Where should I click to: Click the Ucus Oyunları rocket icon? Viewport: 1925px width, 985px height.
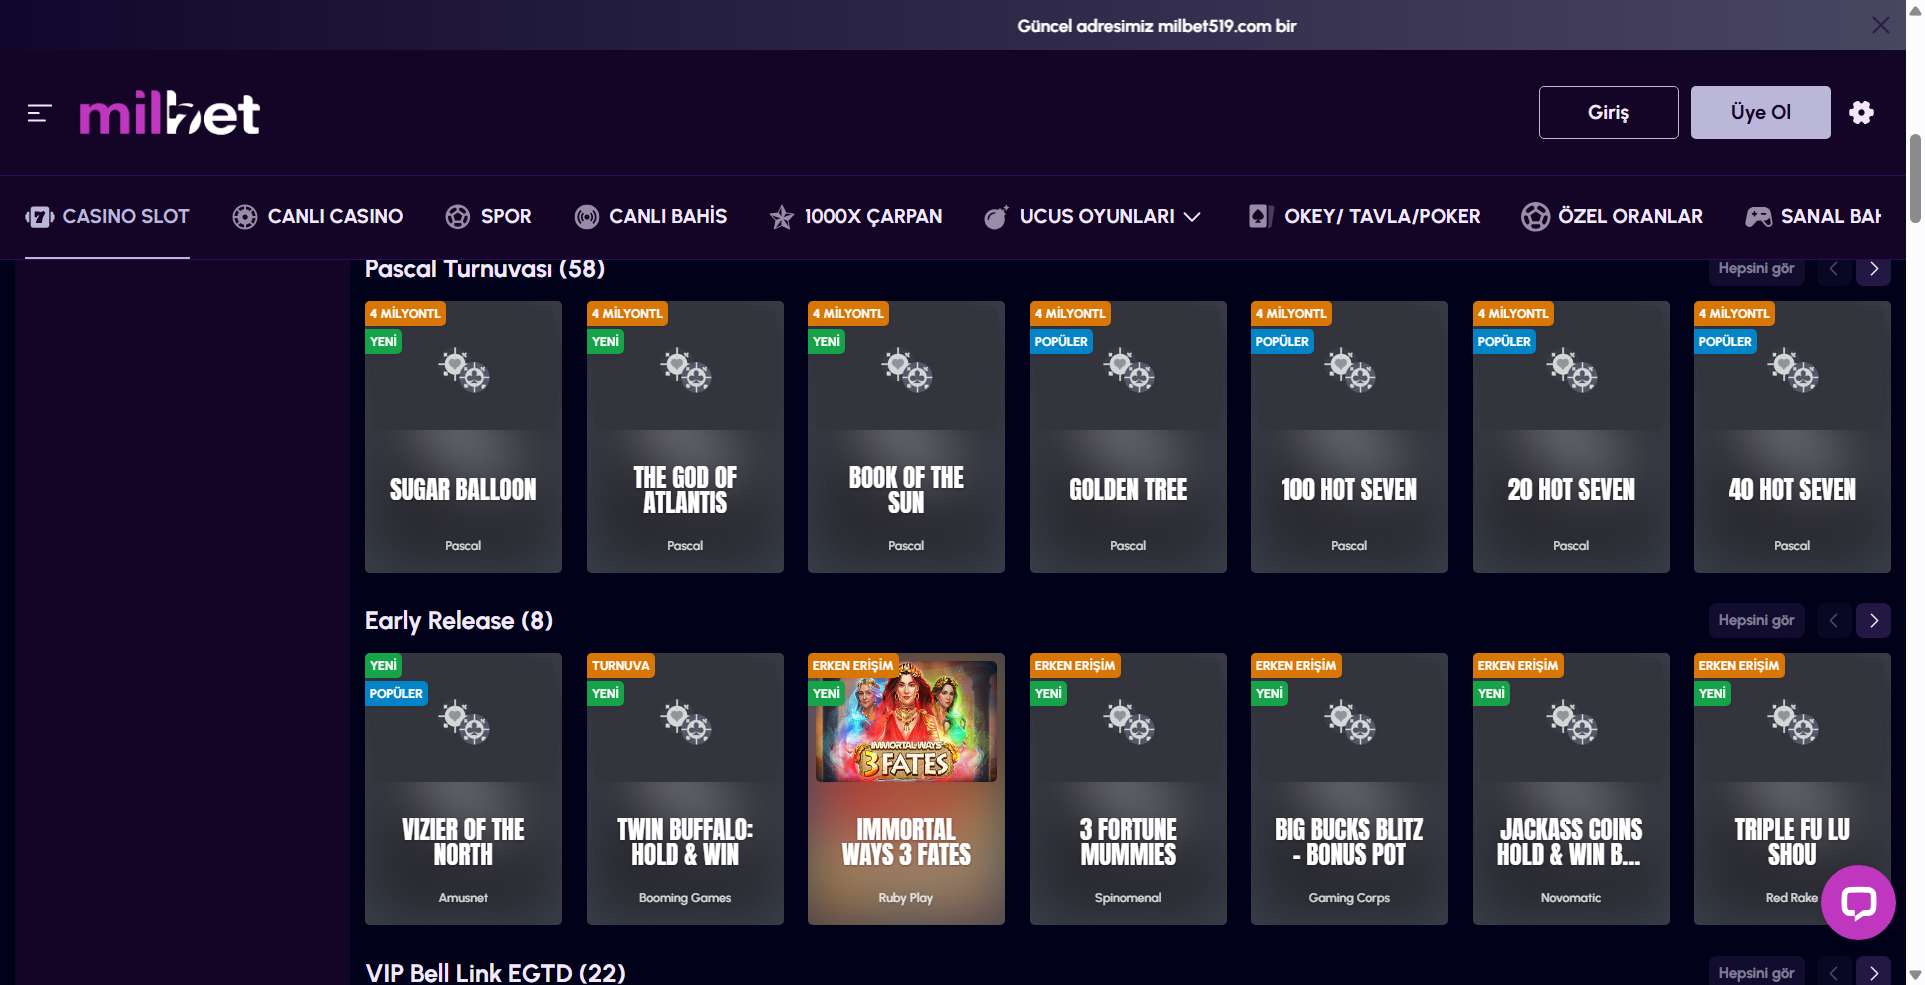coord(996,217)
